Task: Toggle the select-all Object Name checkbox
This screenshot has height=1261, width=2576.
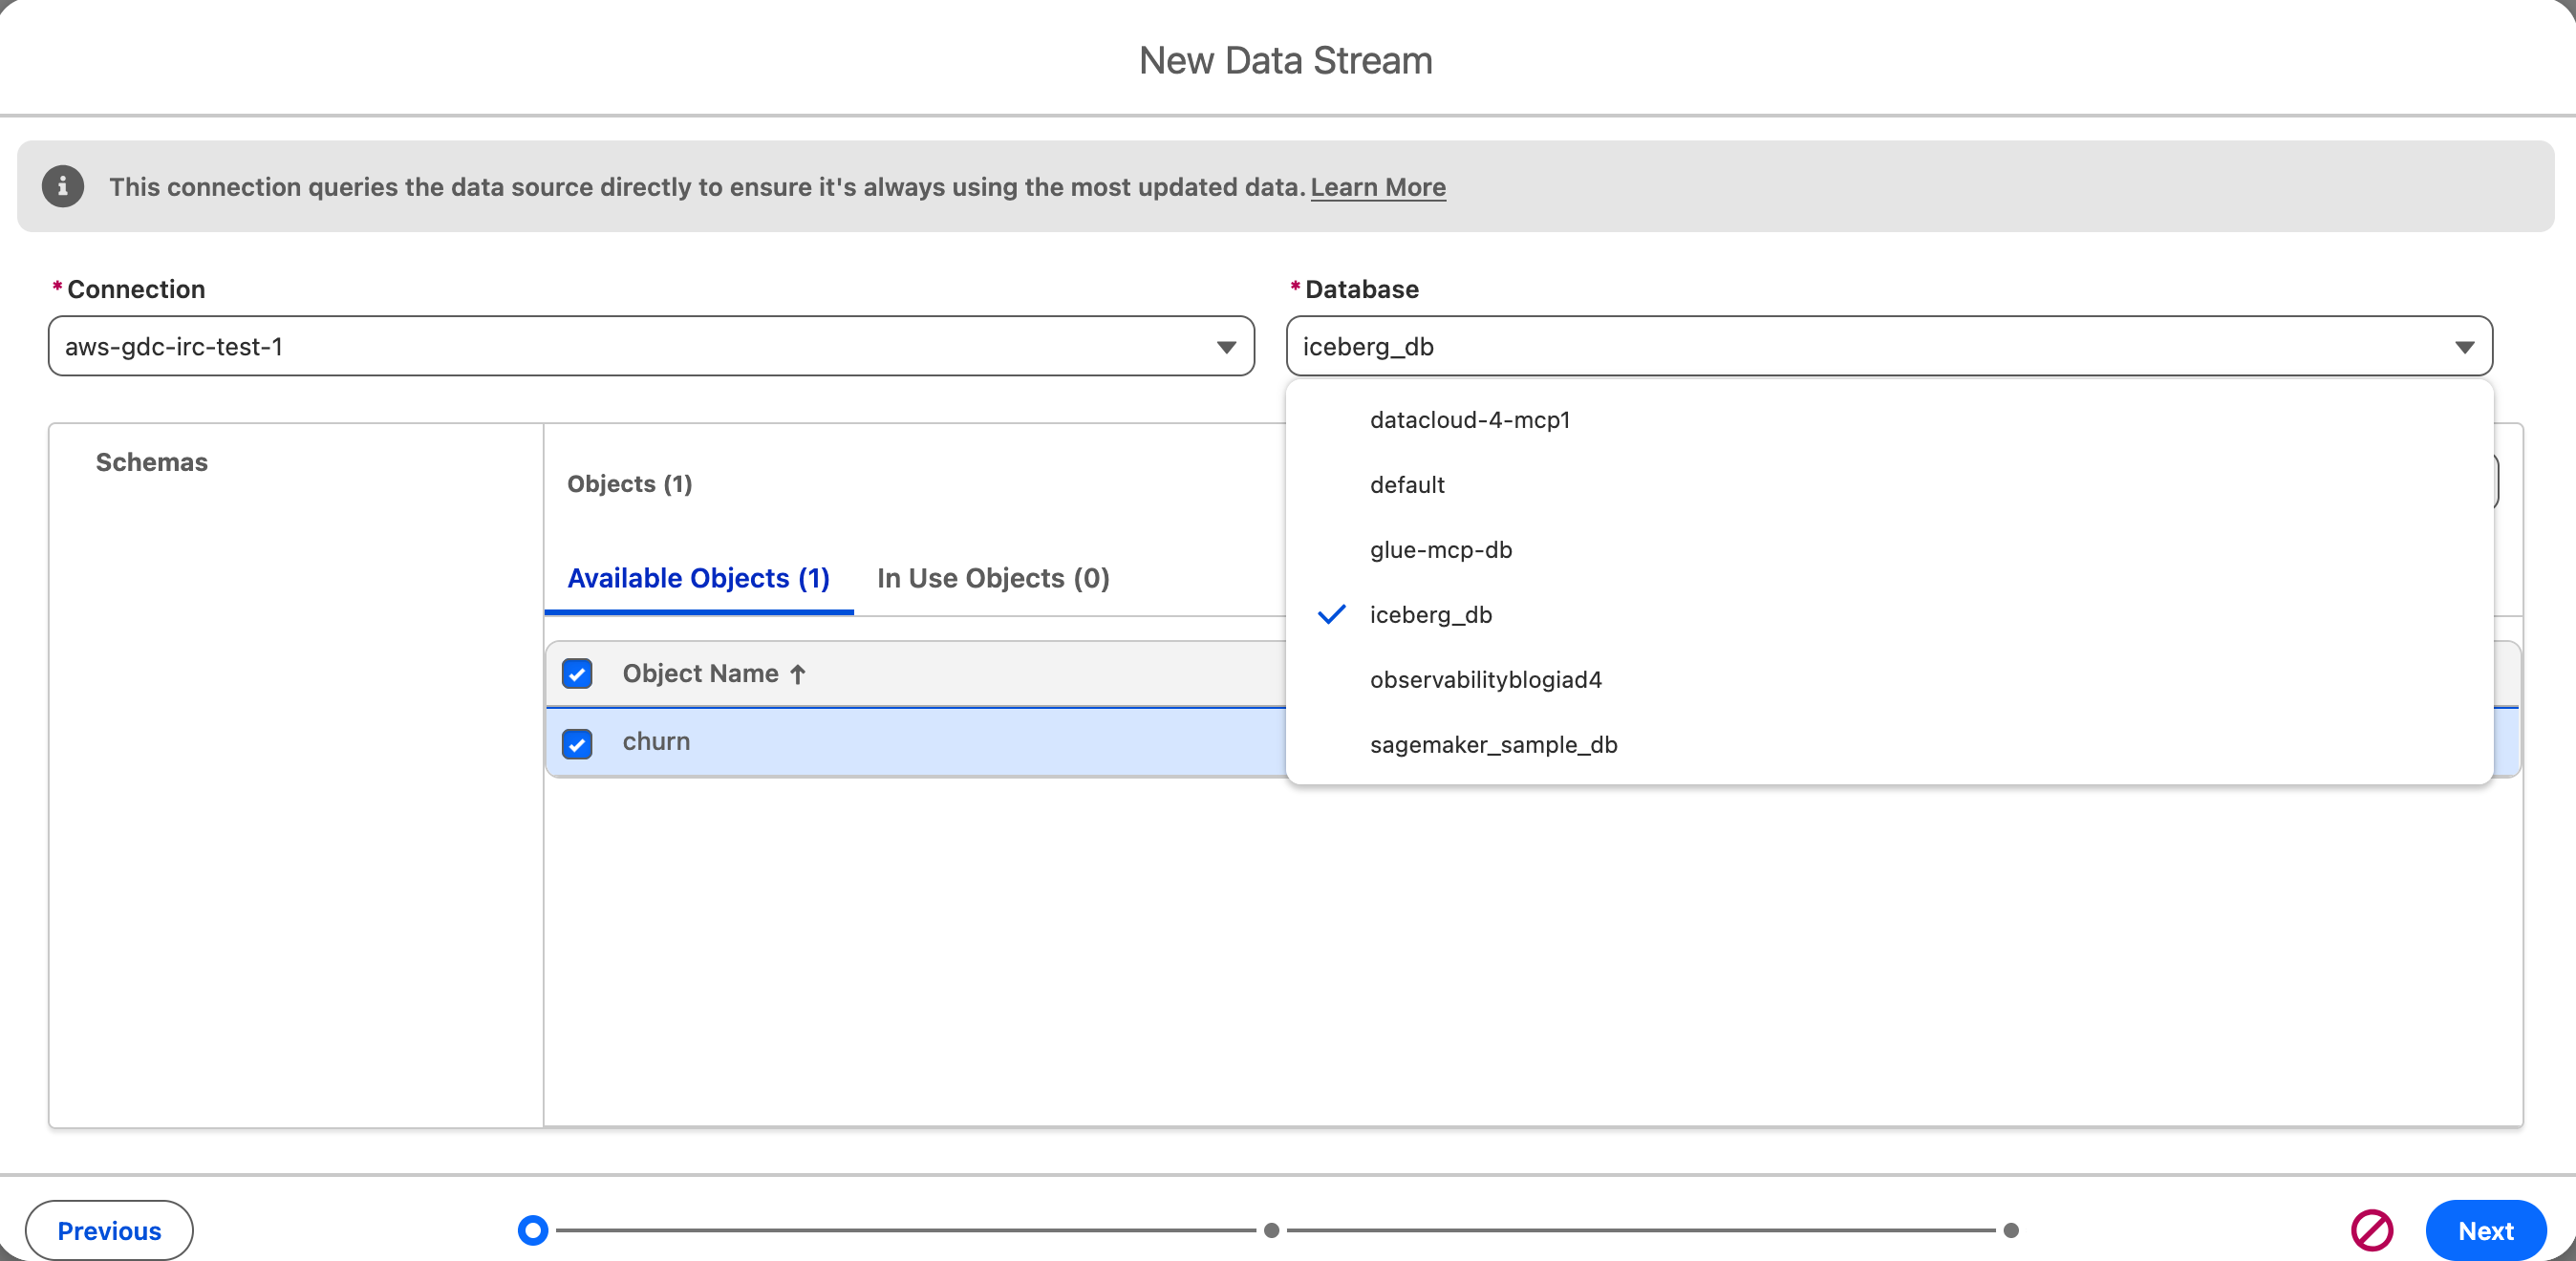Action: (577, 674)
